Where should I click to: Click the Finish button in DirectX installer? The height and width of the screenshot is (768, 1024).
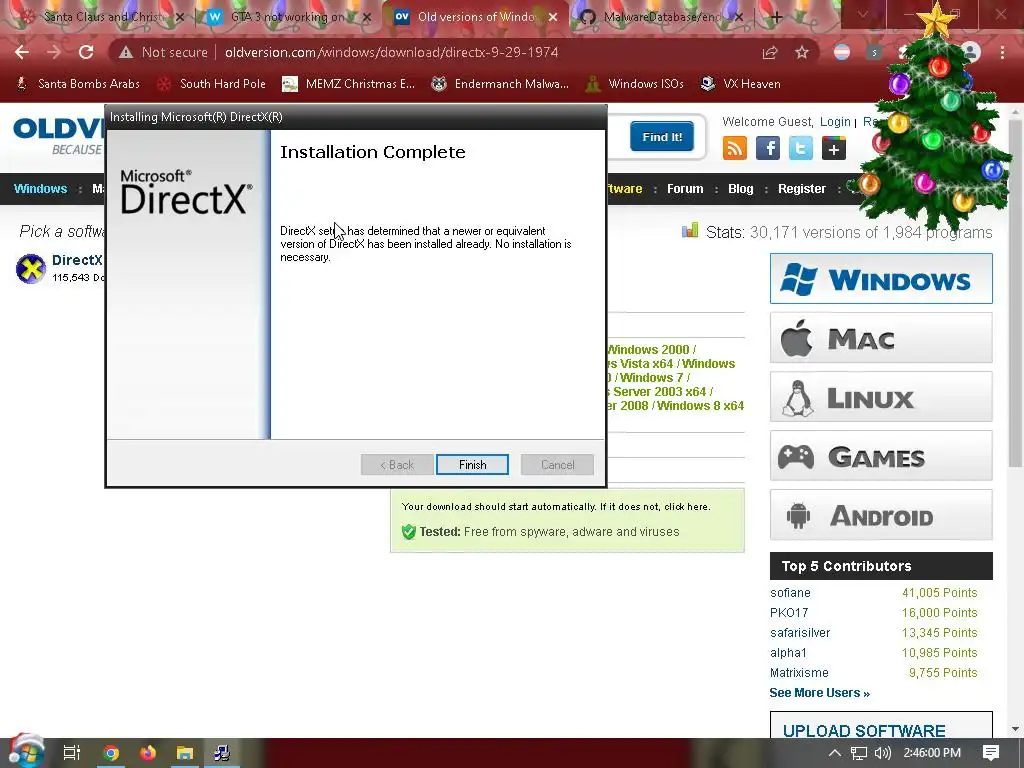pyautogui.click(x=472, y=464)
